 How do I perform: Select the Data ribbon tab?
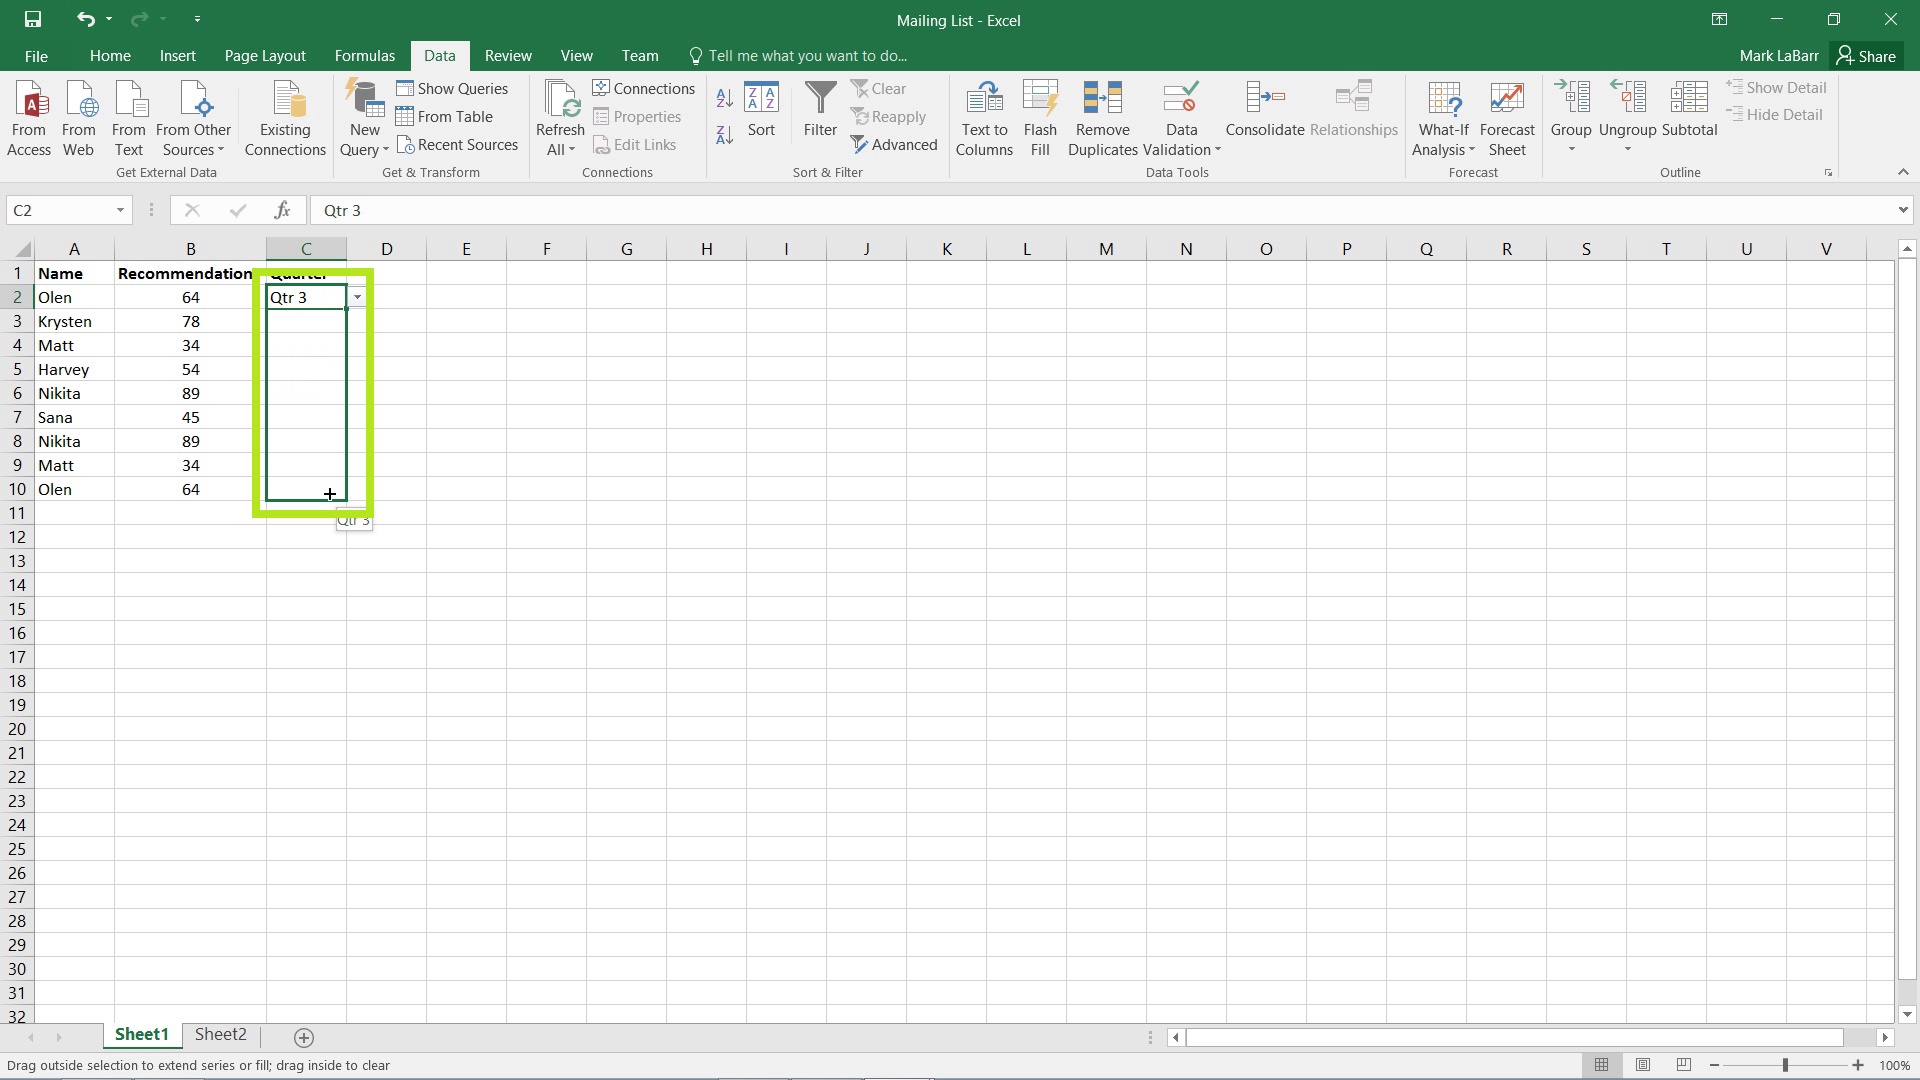(x=439, y=55)
